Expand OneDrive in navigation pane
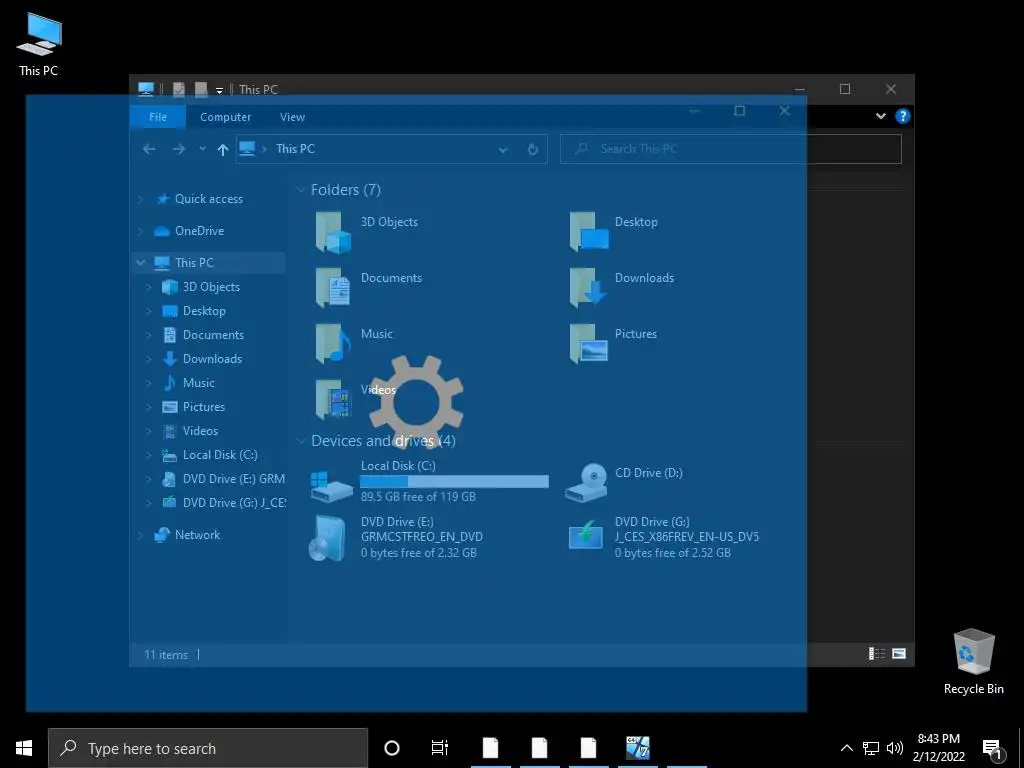This screenshot has height=768, width=1024. coord(140,231)
